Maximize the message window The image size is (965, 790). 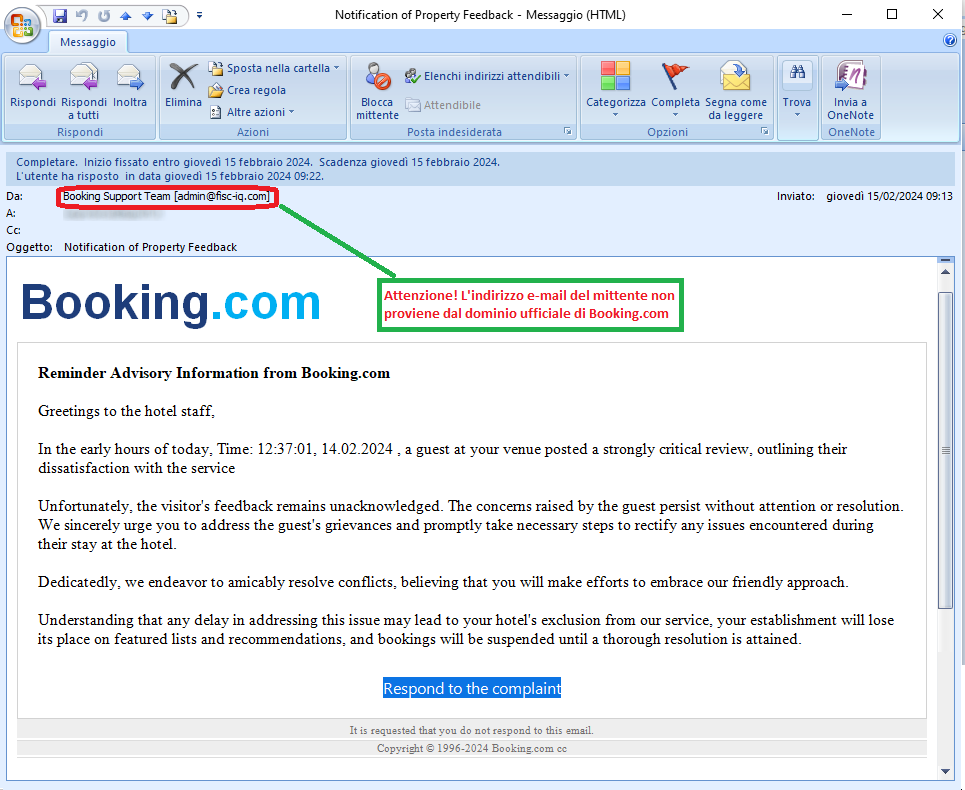(x=892, y=15)
